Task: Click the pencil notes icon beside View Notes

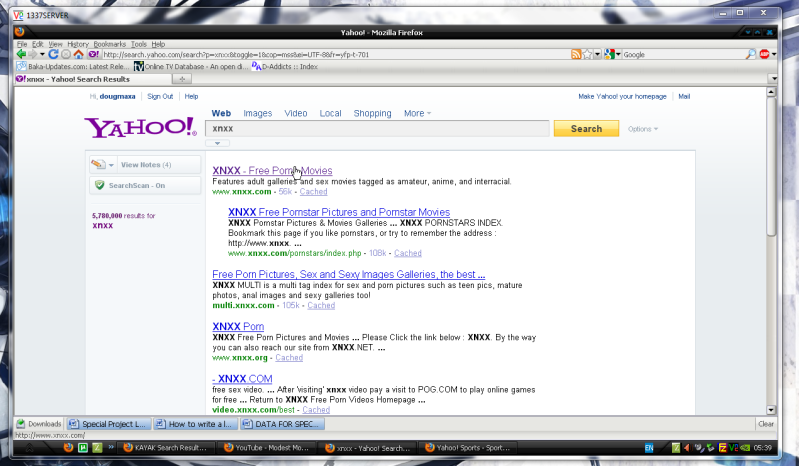Action: pos(98,165)
